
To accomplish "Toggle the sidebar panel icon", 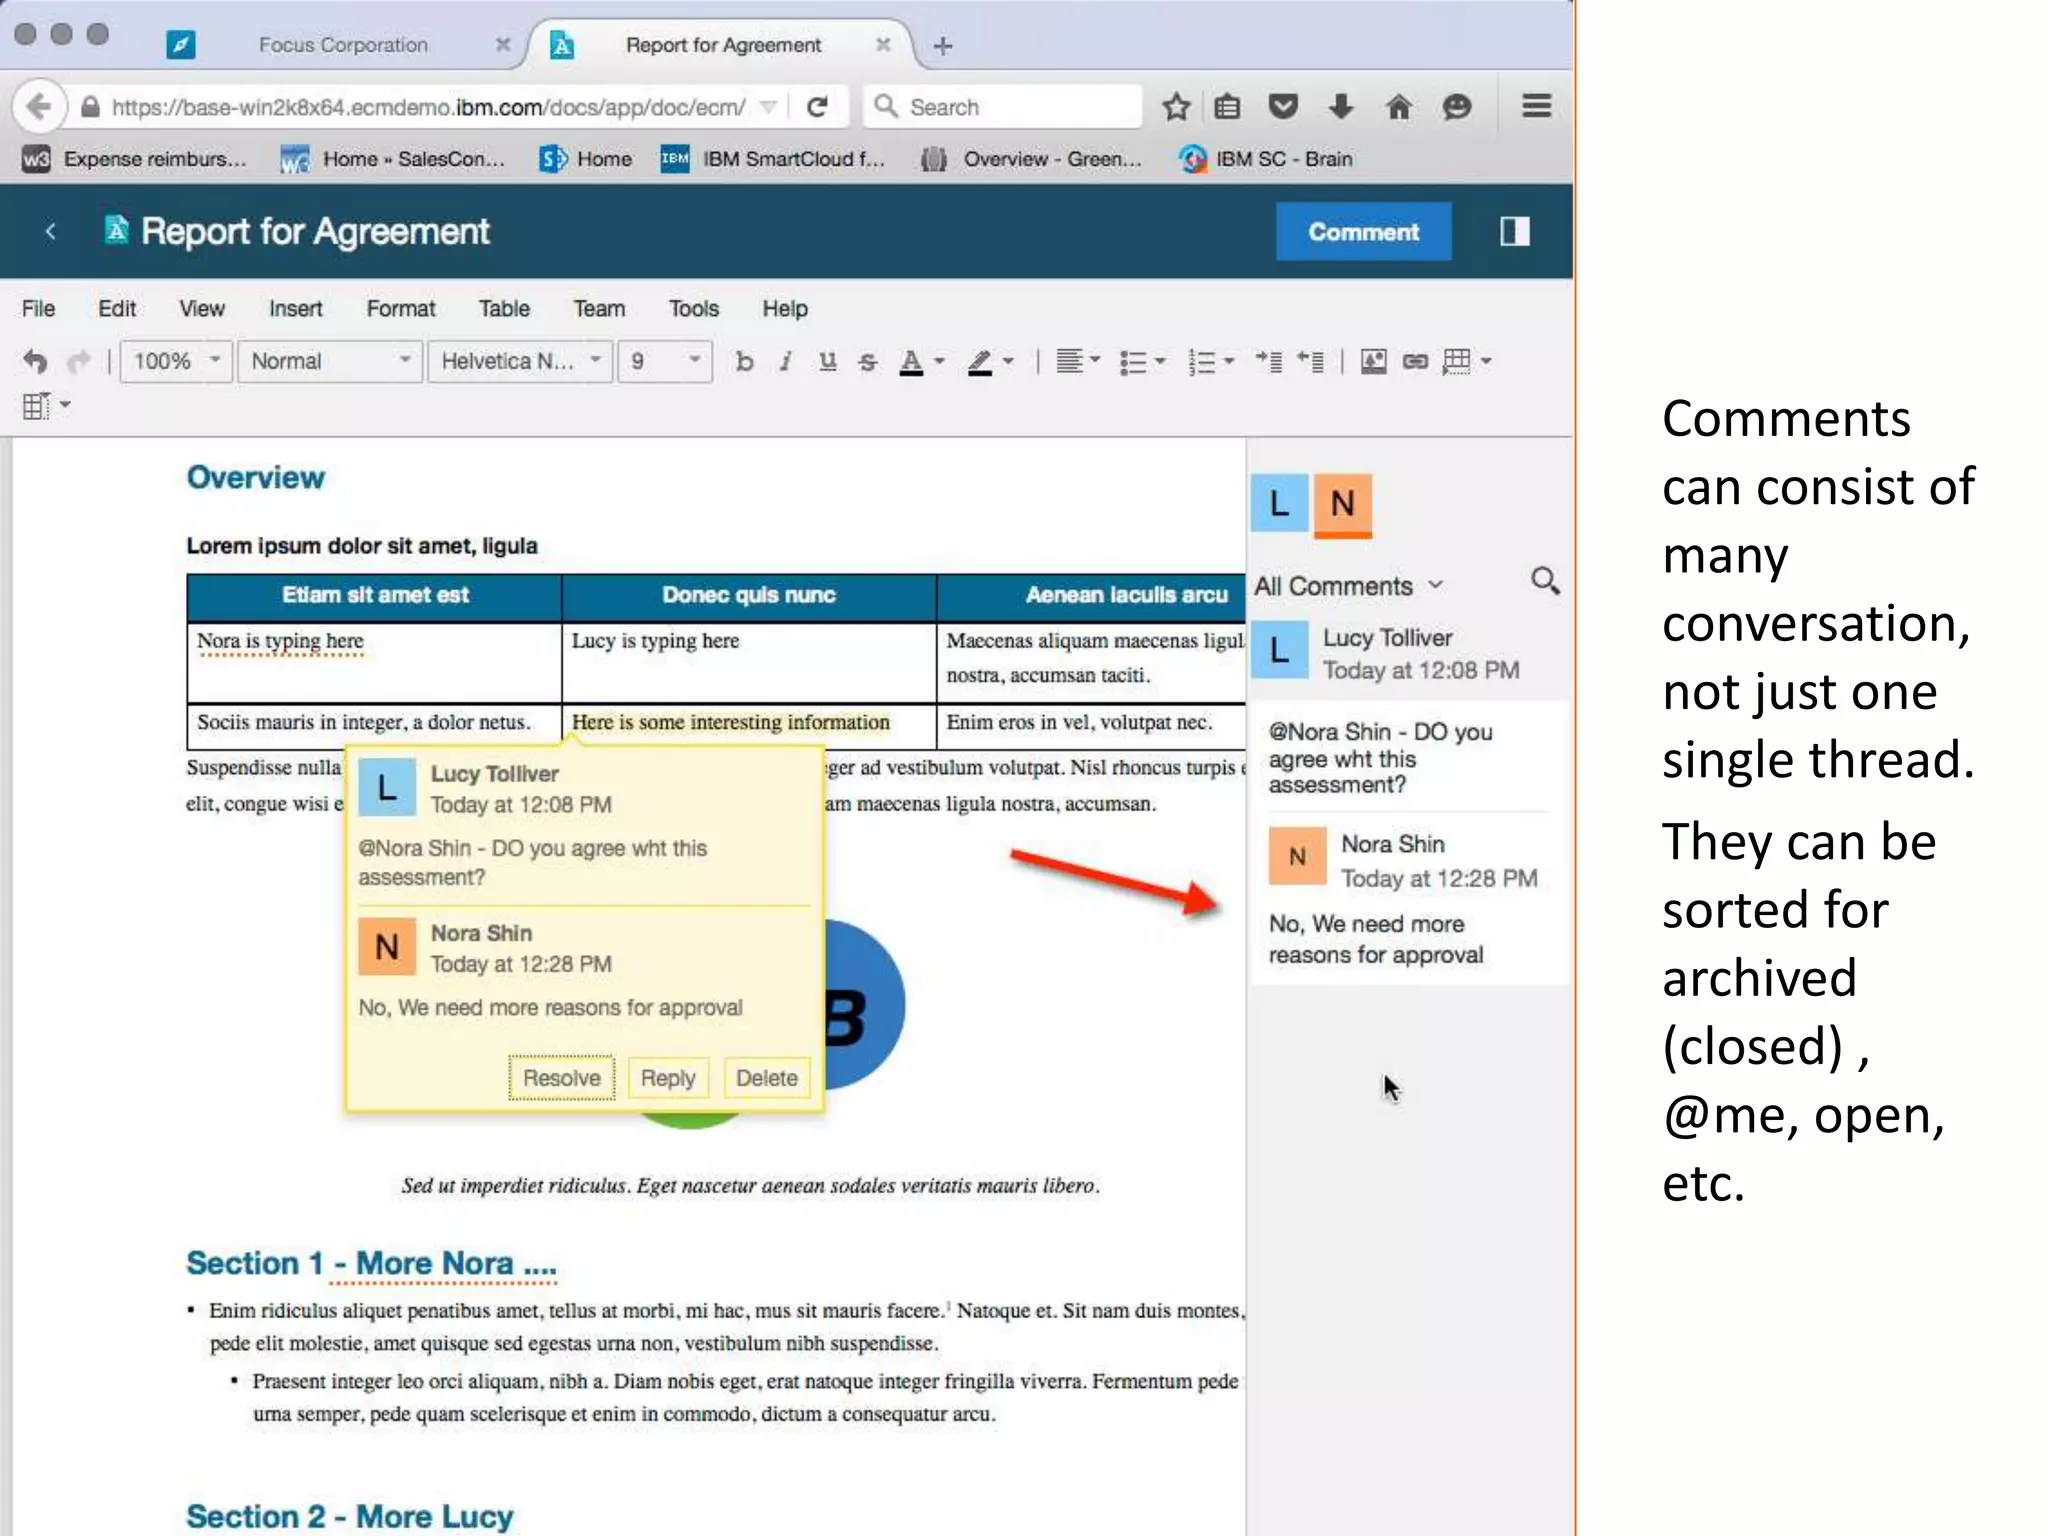I will (1514, 232).
